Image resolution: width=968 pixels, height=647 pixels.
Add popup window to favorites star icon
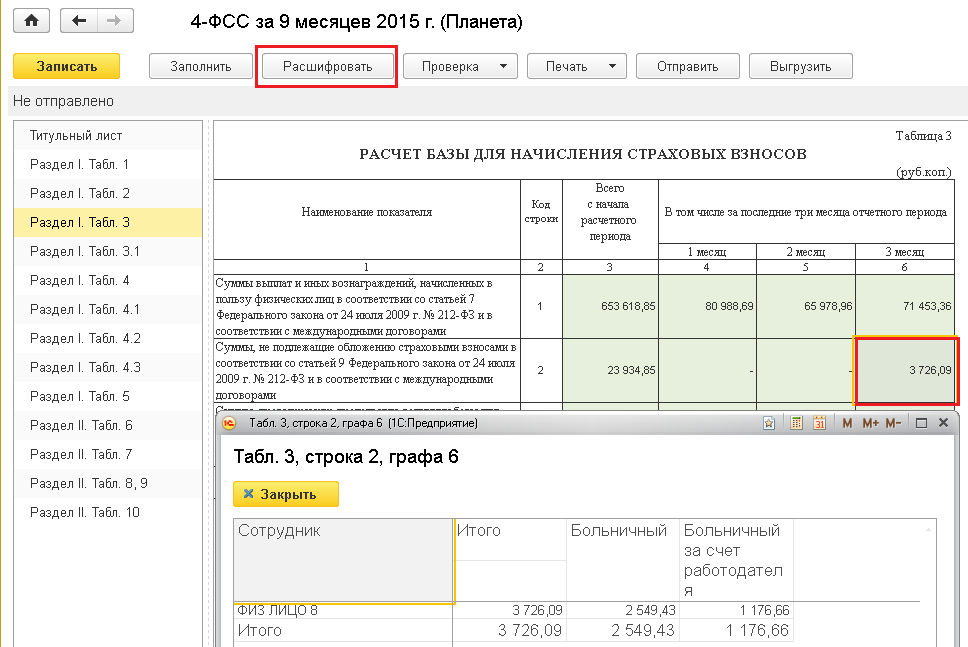pyautogui.click(x=769, y=423)
